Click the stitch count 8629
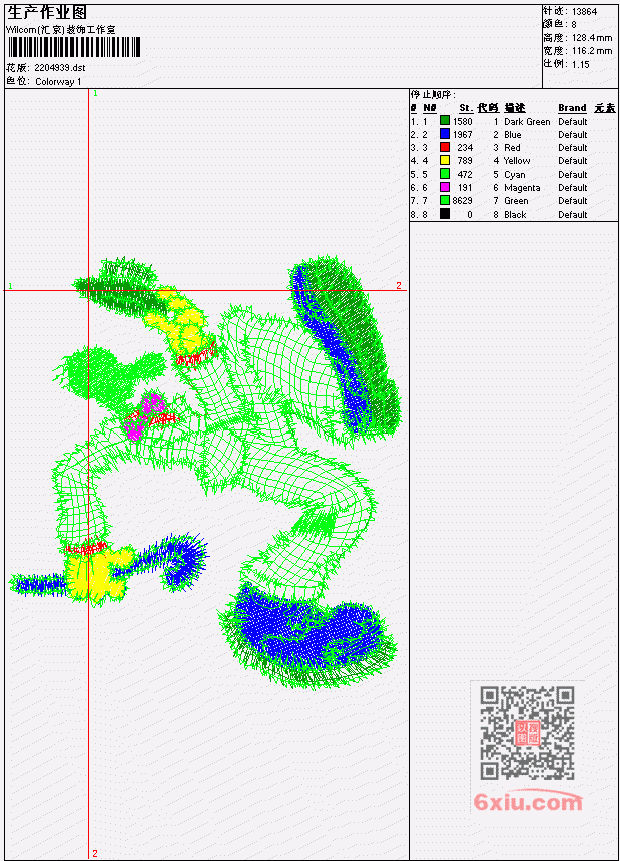This screenshot has width=620, height=861. pyautogui.click(x=462, y=201)
